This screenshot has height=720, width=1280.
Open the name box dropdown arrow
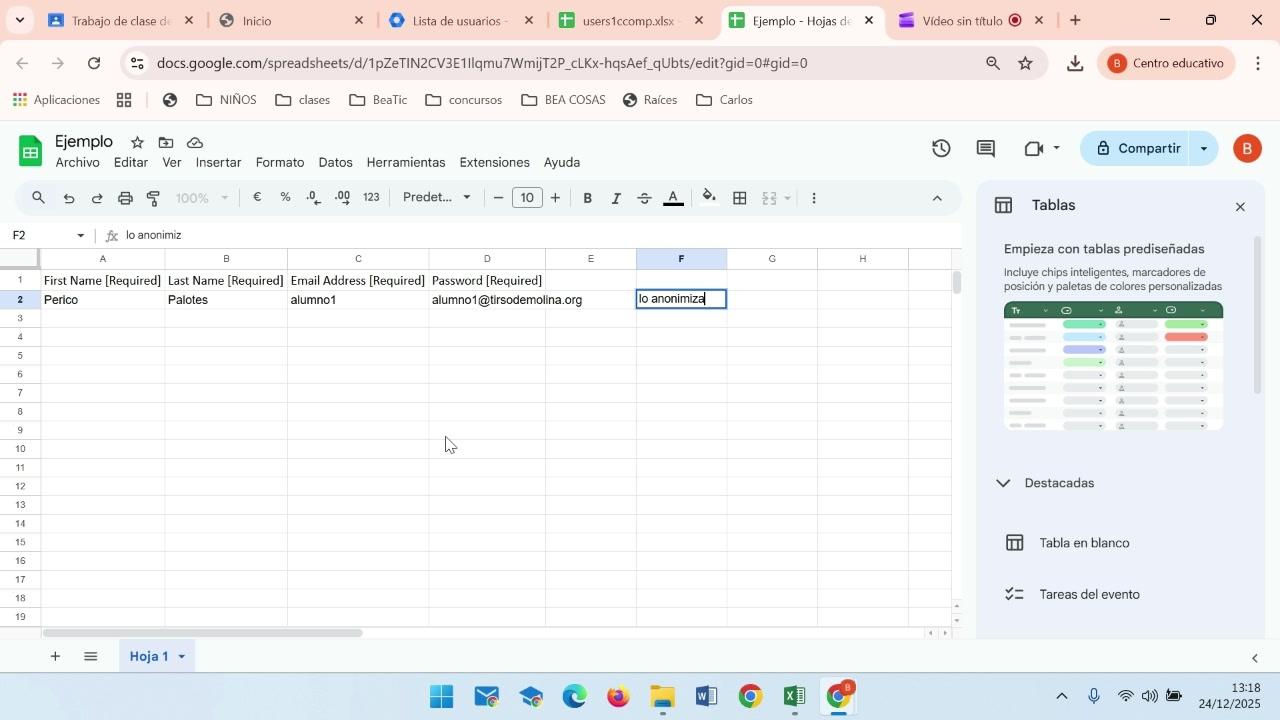[x=81, y=236]
